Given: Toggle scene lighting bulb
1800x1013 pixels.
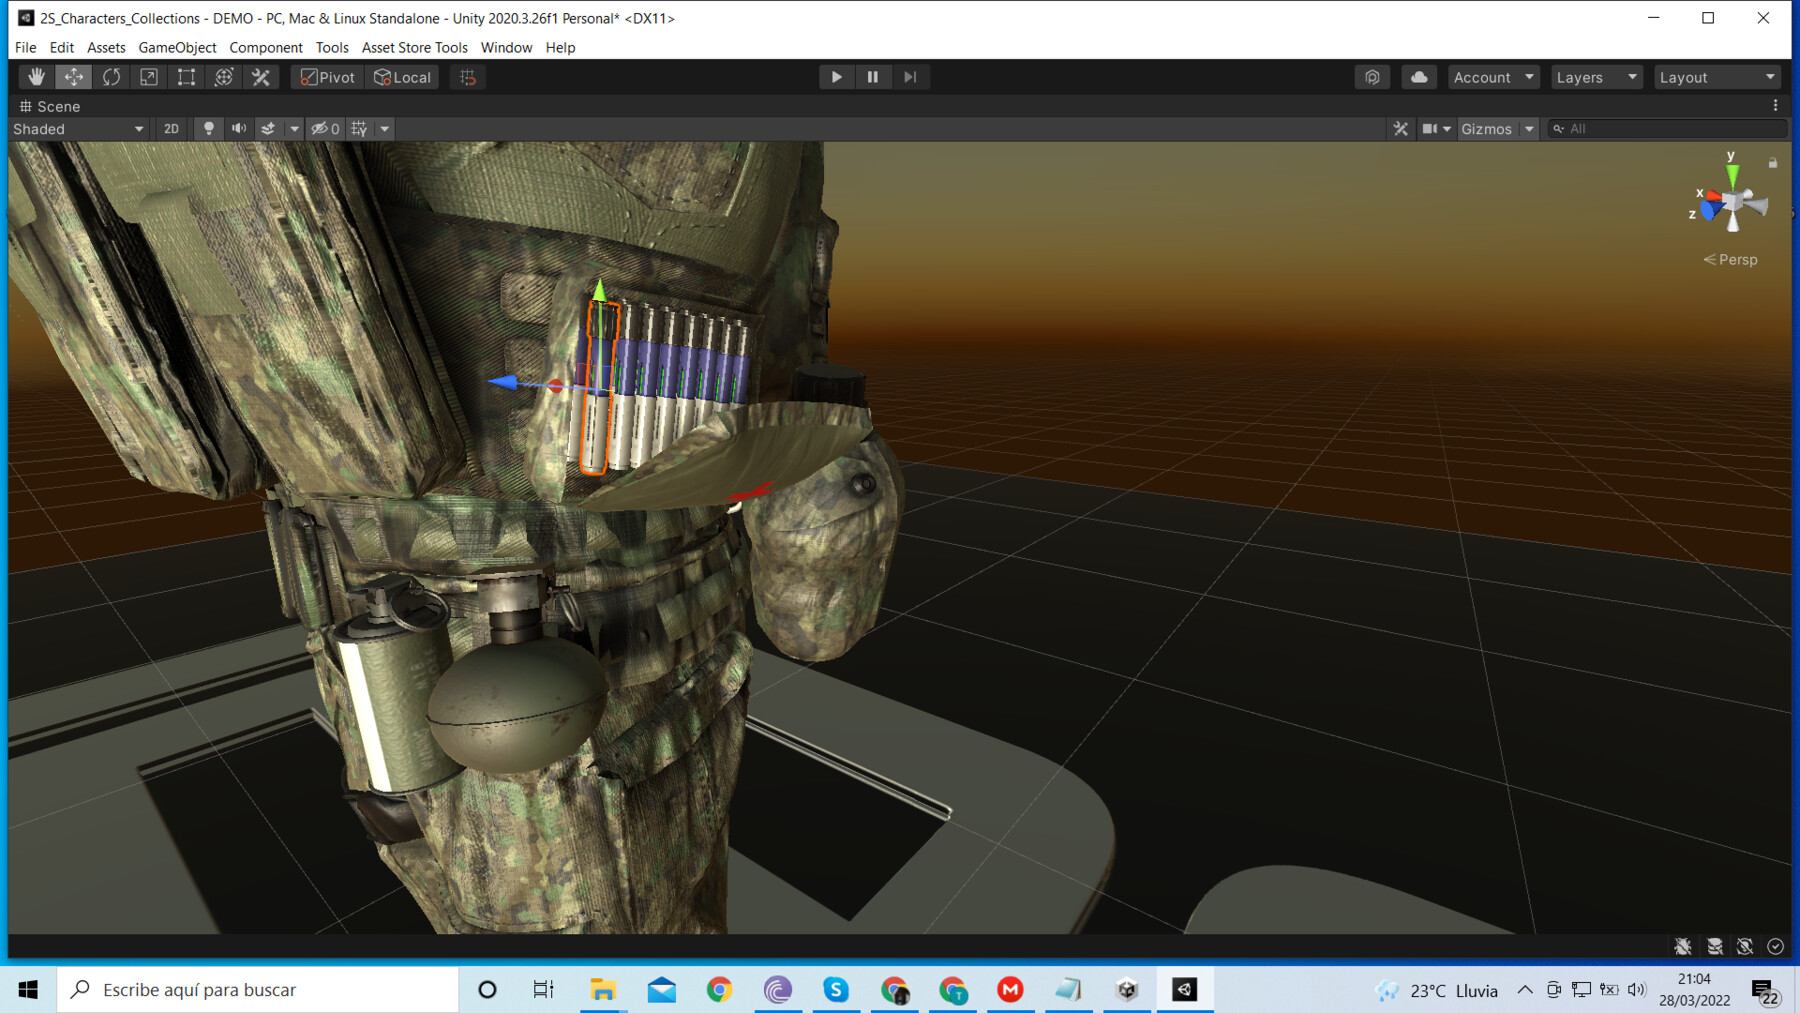Looking at the screenshot, I should point(209,129).
